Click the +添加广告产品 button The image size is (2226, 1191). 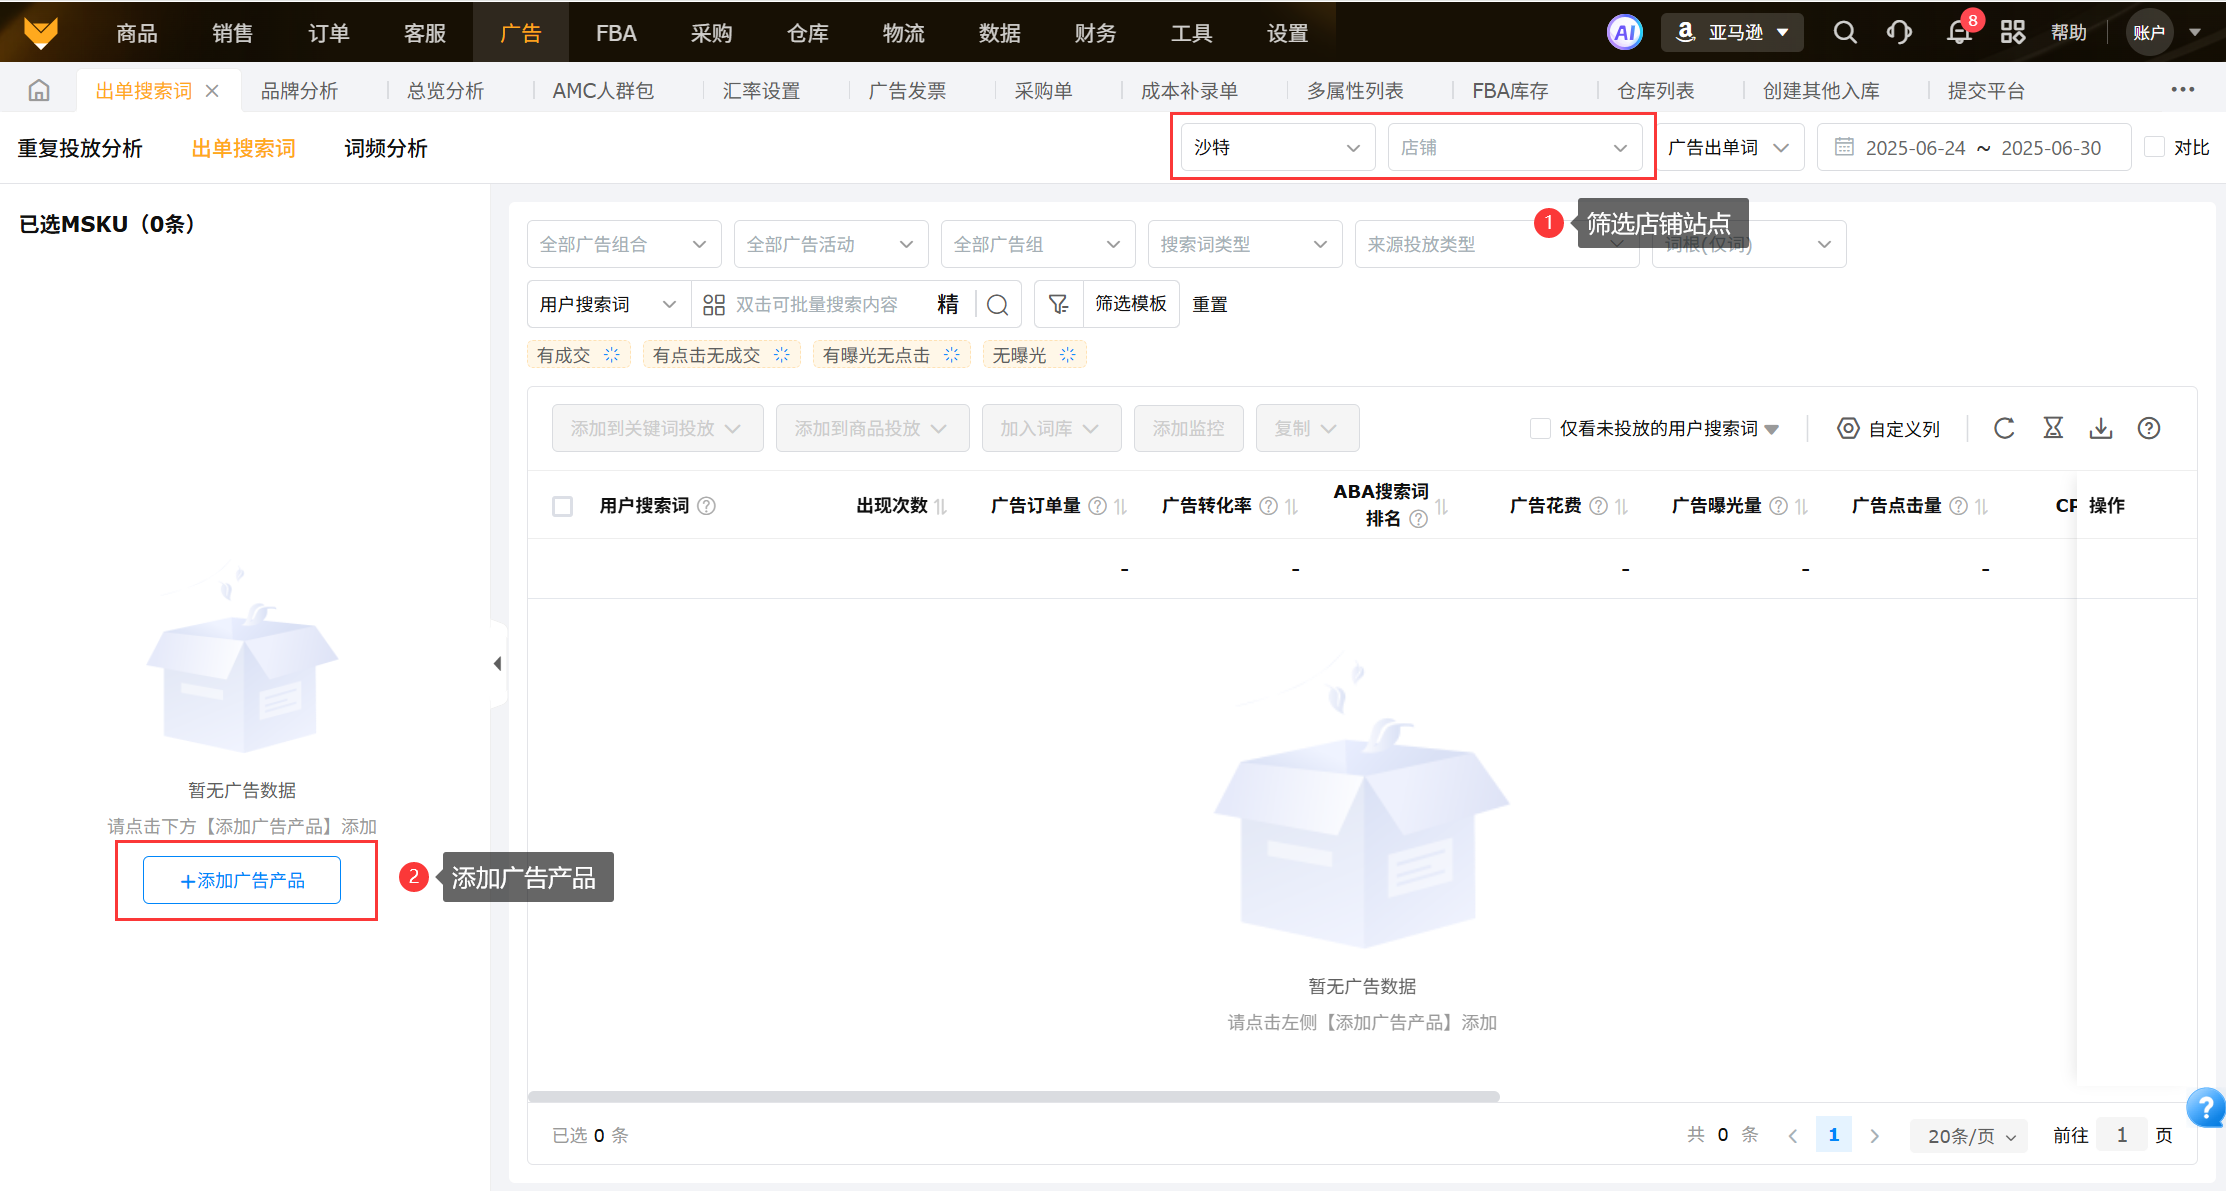[242, 880]
